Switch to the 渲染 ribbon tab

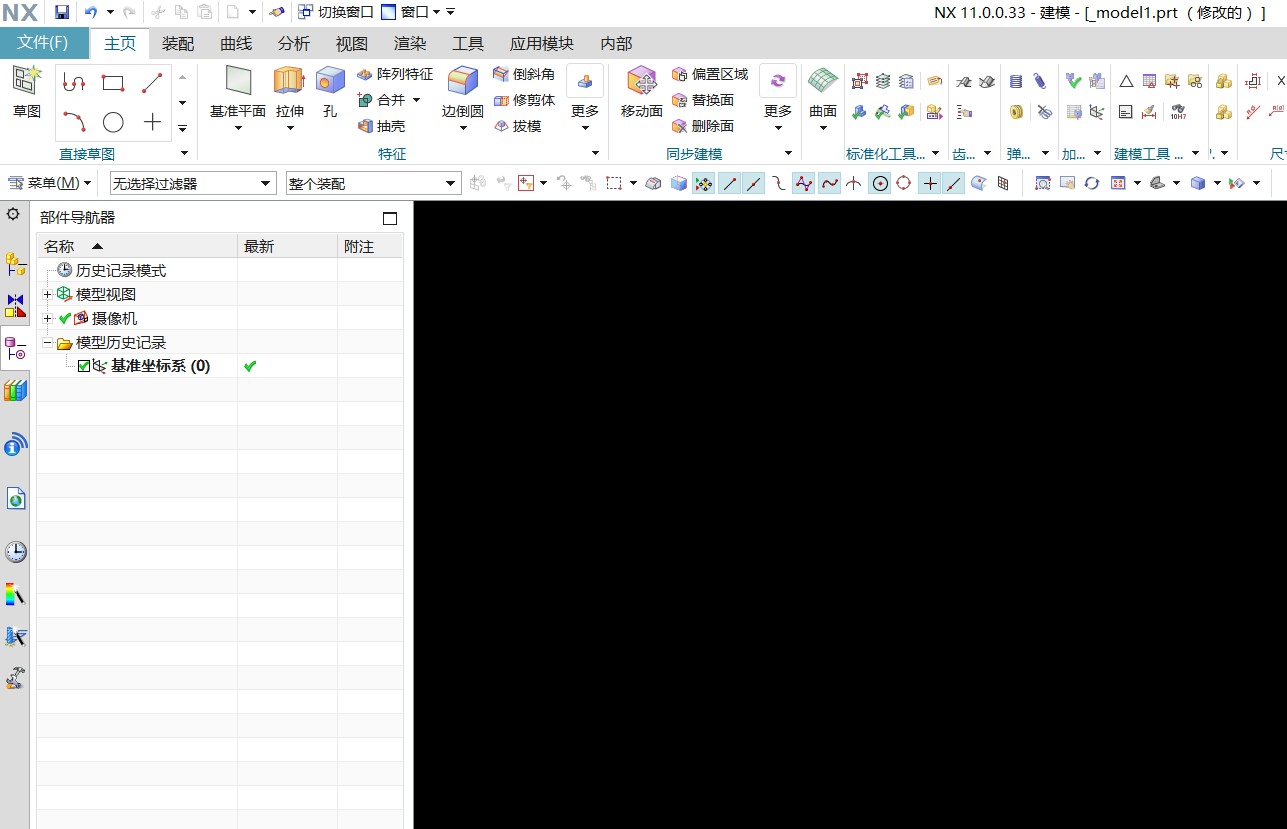tap(410, 43)
